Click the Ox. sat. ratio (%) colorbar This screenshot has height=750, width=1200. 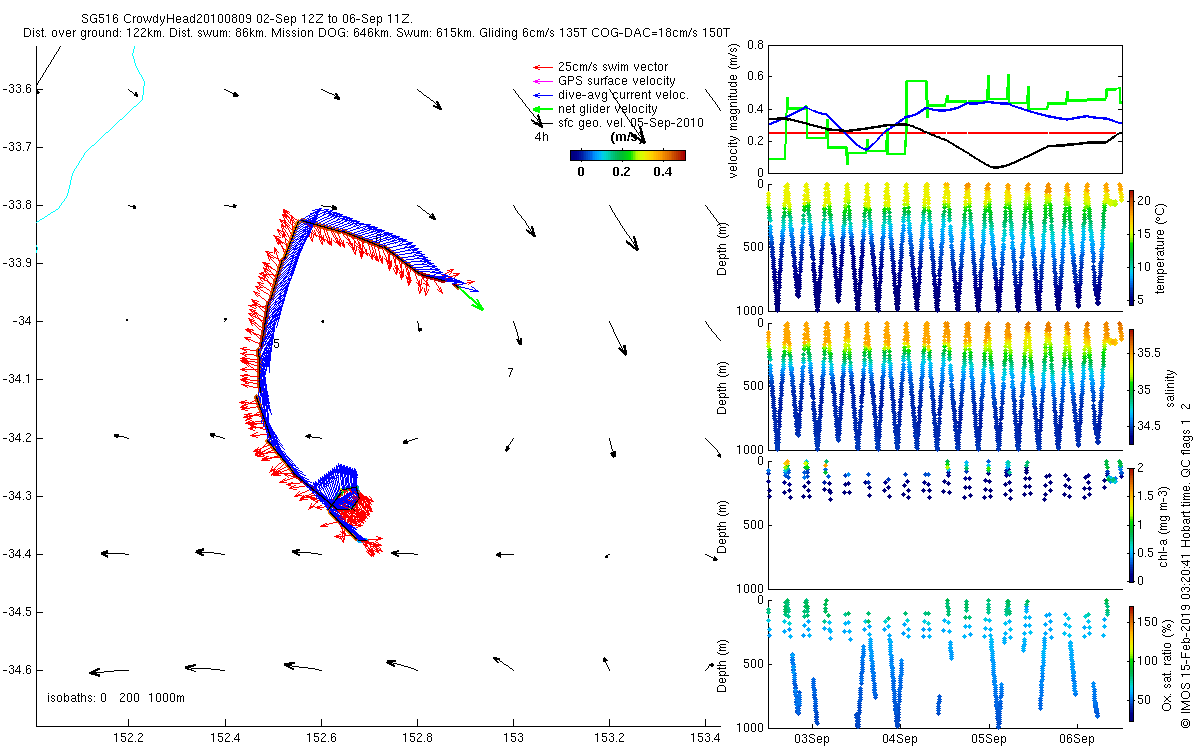point(1131,664)
